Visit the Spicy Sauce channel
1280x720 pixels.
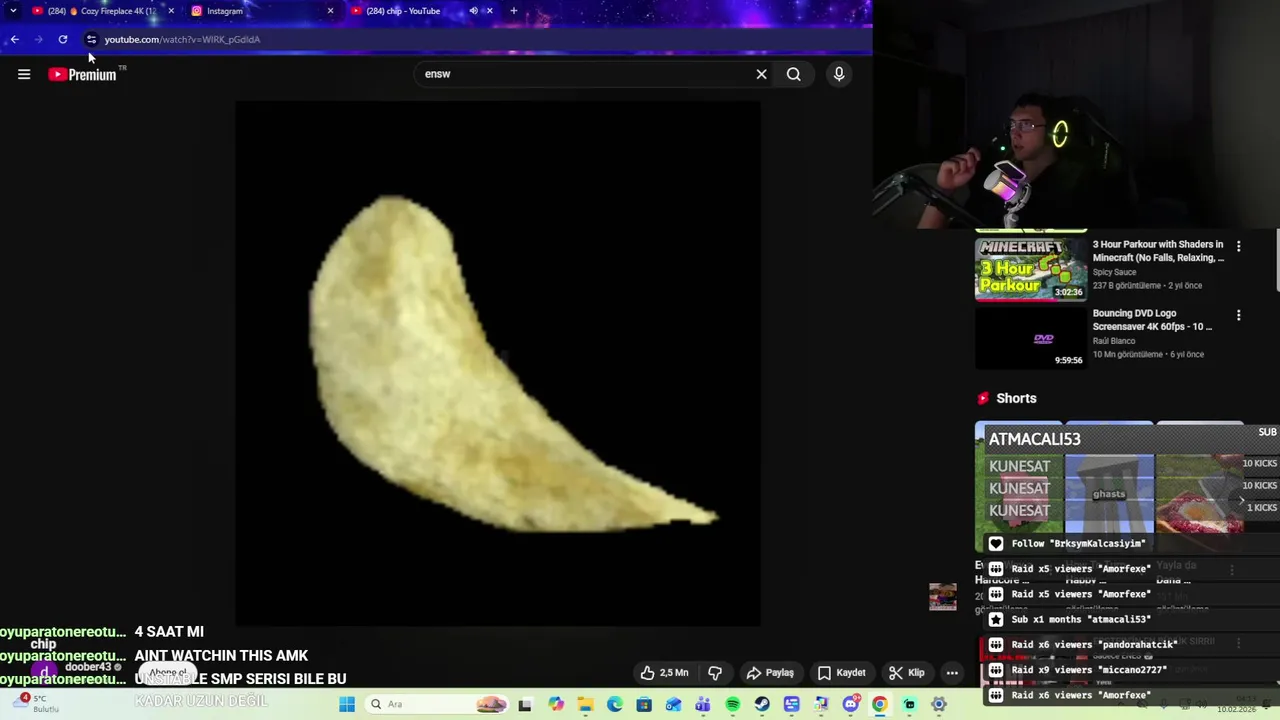pyautogui.click(x=1114, y=272)
